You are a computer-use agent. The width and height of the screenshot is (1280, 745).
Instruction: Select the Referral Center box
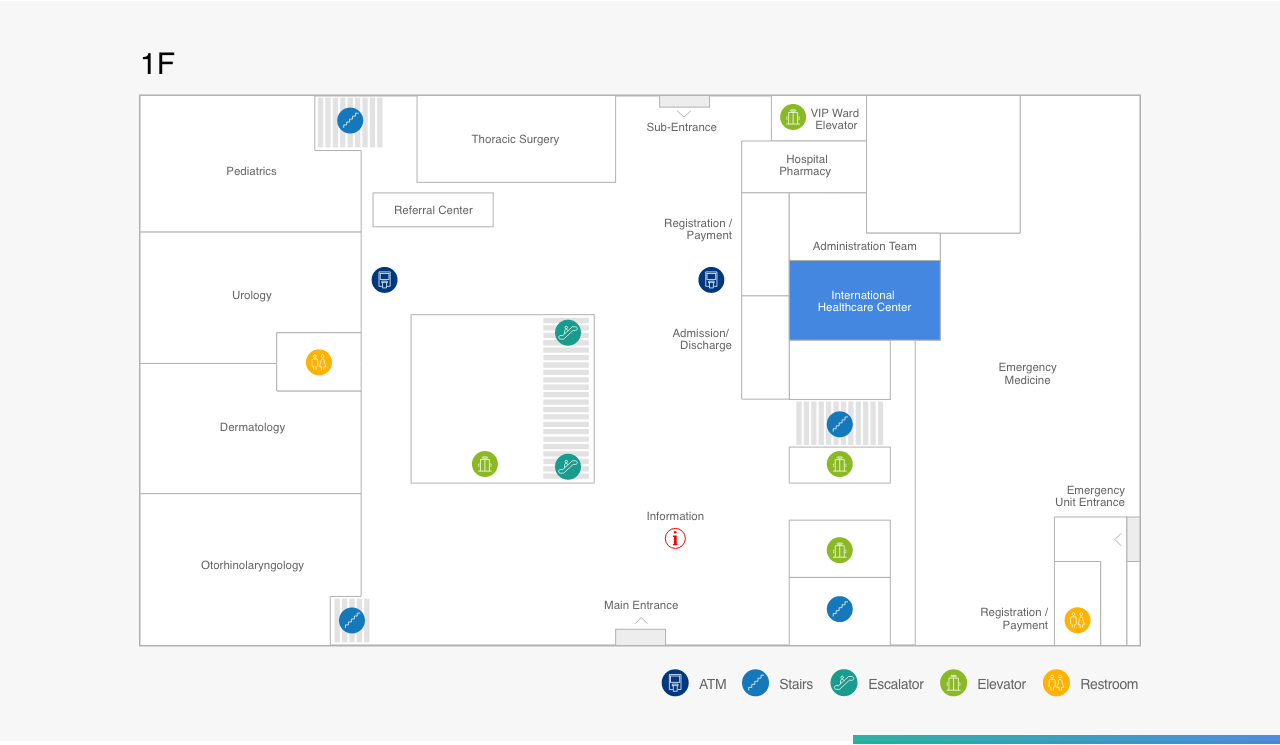click(x=433, y=210)
